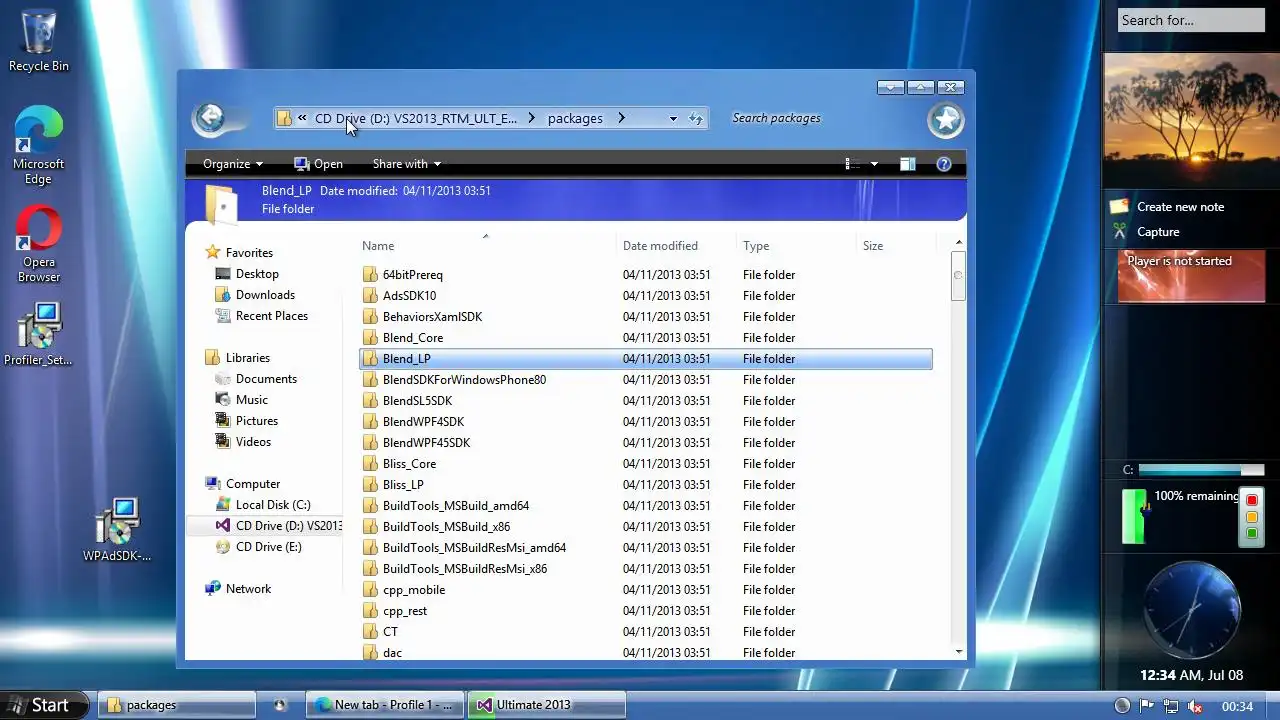Click the change view icon in the toolbar
Screen dimensions: 1280x720
[852, 164]
